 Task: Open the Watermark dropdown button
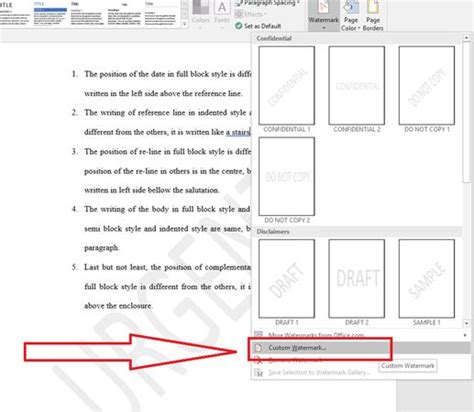323,16
